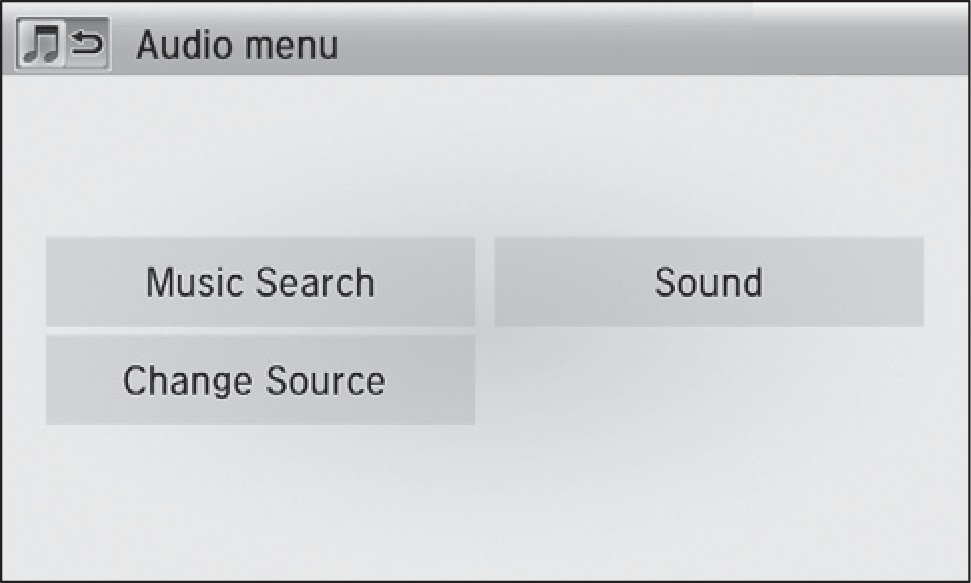Open Music Search
Screen dimensions: 971x583
tap(260, 282)
